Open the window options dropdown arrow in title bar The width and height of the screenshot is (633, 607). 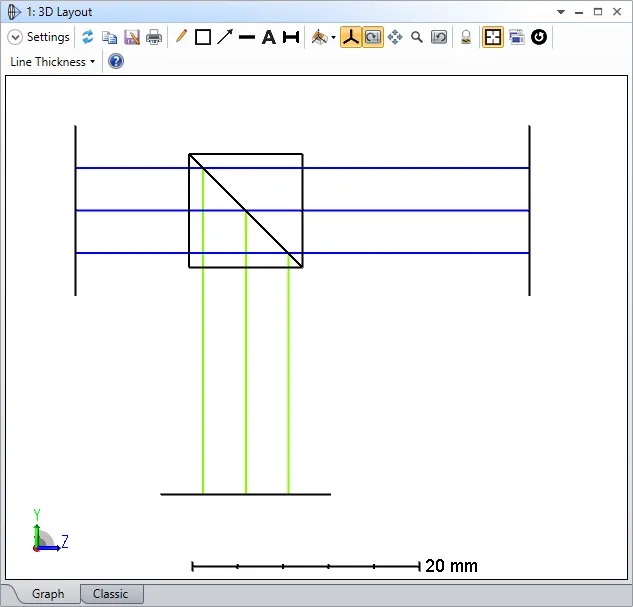[561, 12]
